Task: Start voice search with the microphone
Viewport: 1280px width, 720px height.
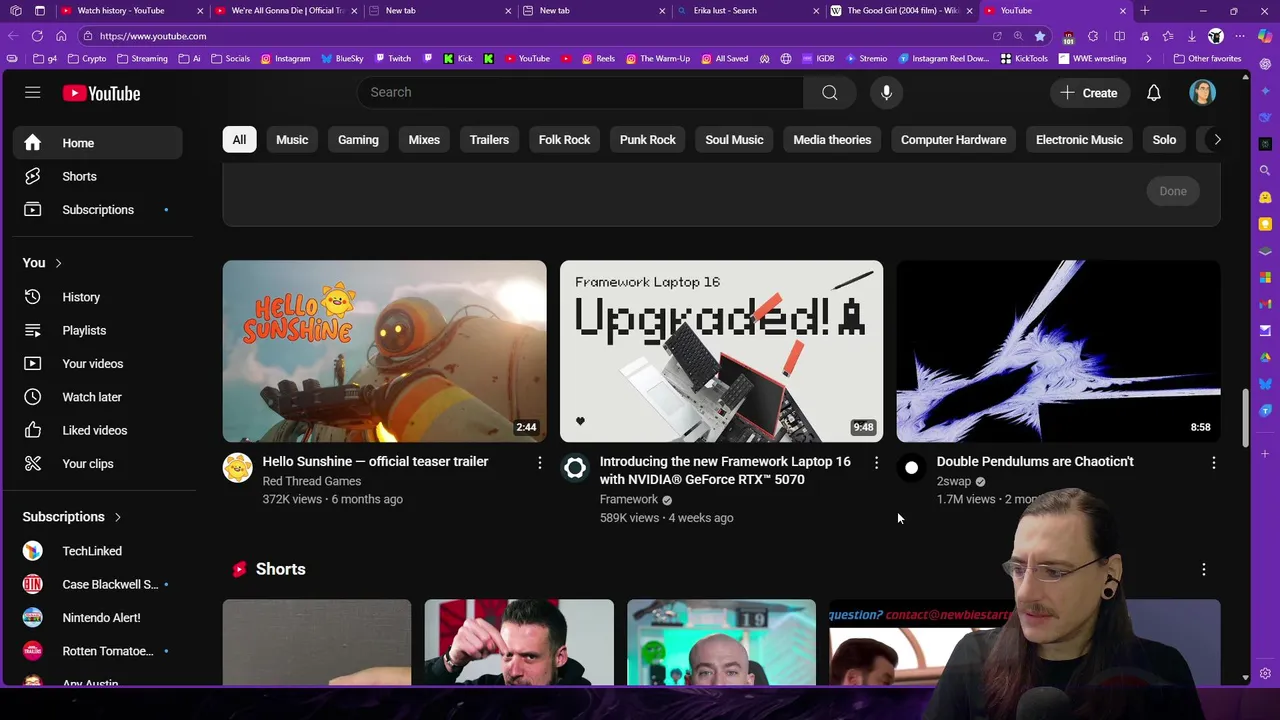Action: (x=886, y=92)
